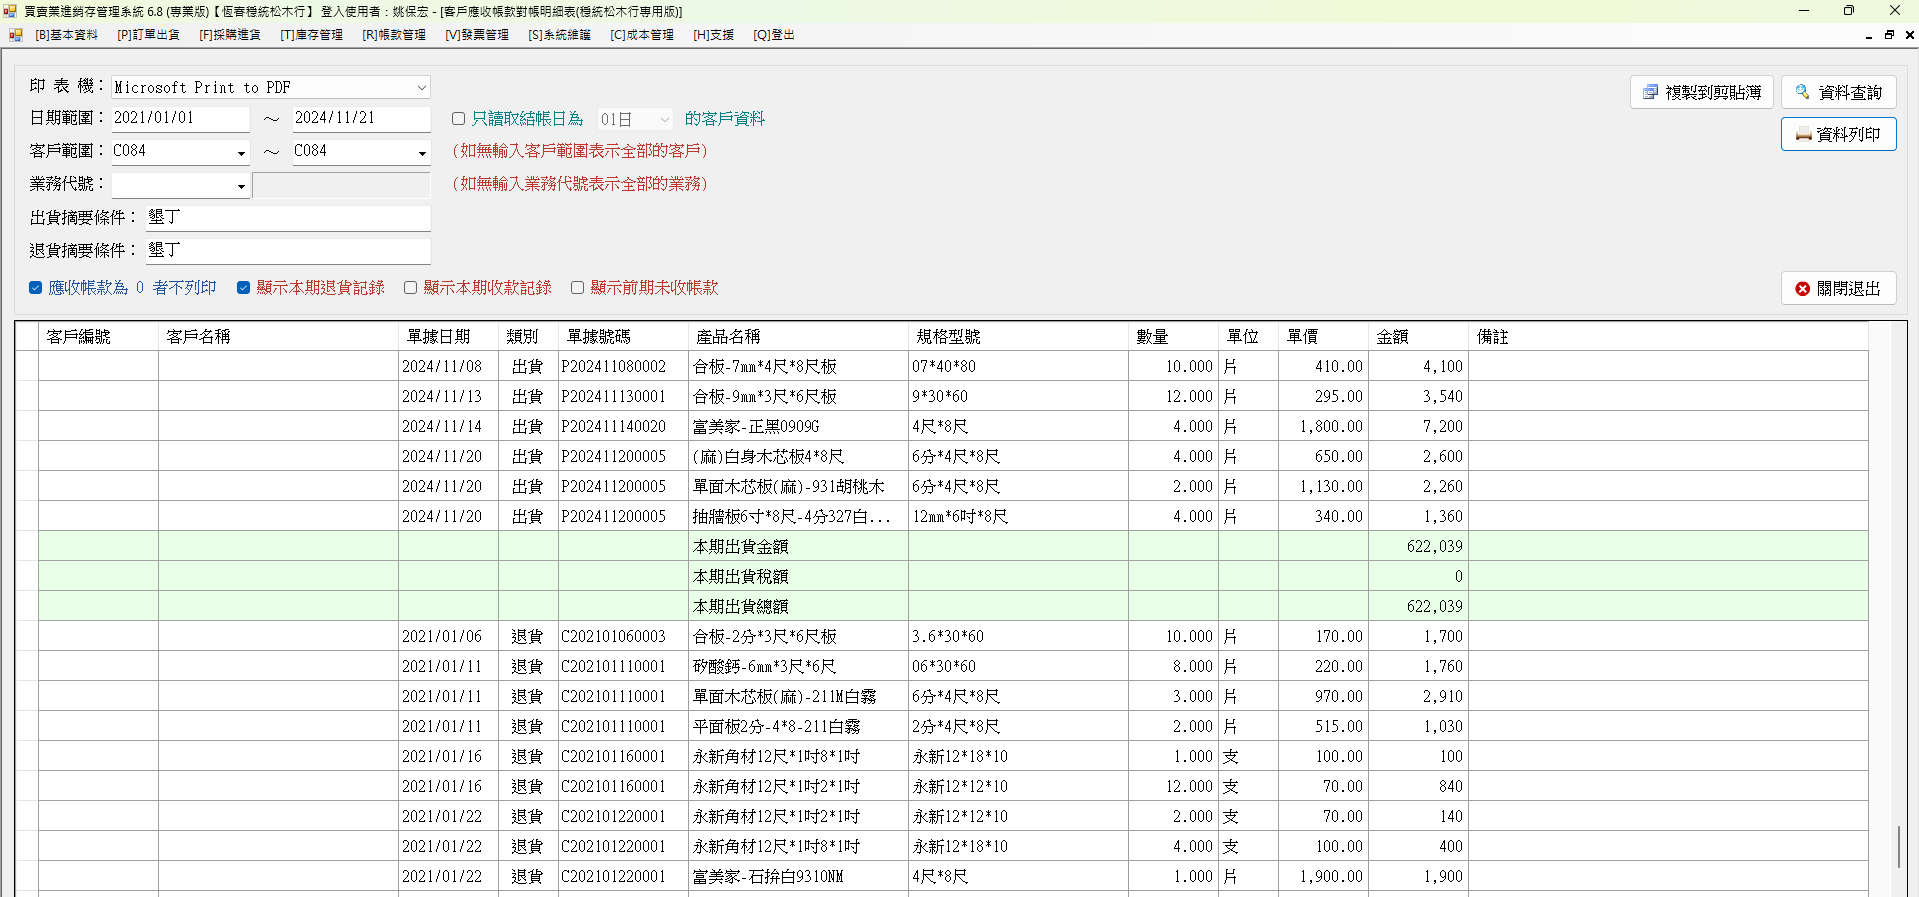Click the copy-to-clipboard icon
Screen dimensions: 1919x897
[x=1650, y=92]
